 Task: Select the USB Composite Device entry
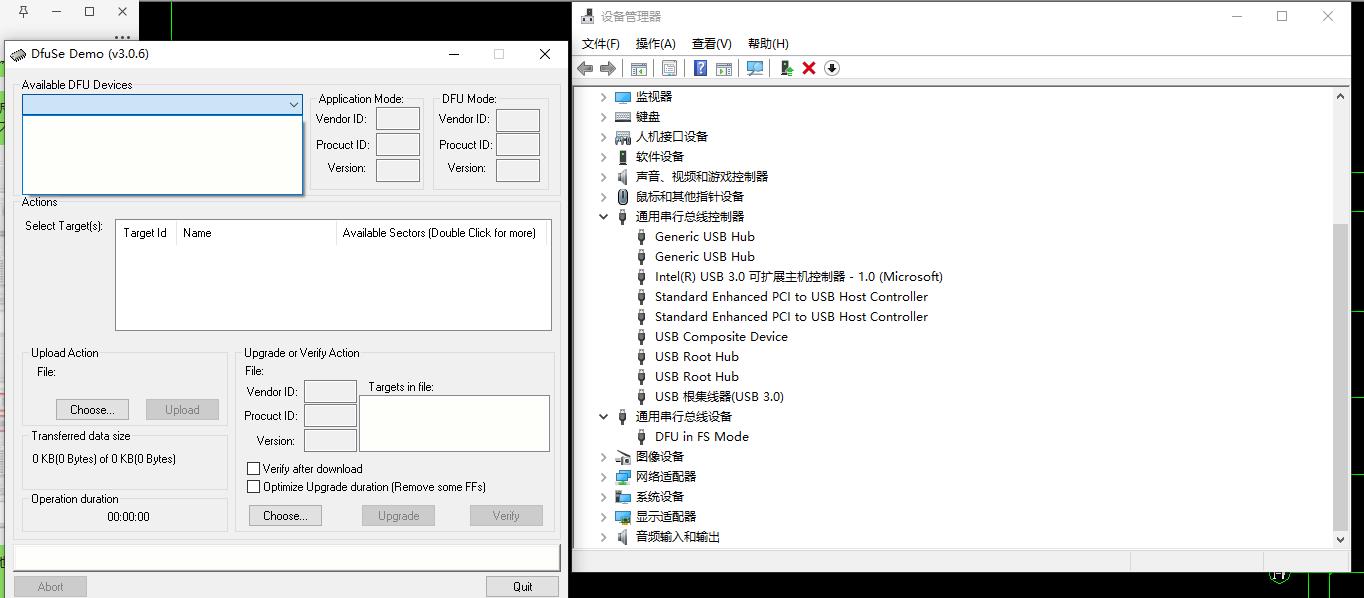pyautogui.click(x=721, y=336)
